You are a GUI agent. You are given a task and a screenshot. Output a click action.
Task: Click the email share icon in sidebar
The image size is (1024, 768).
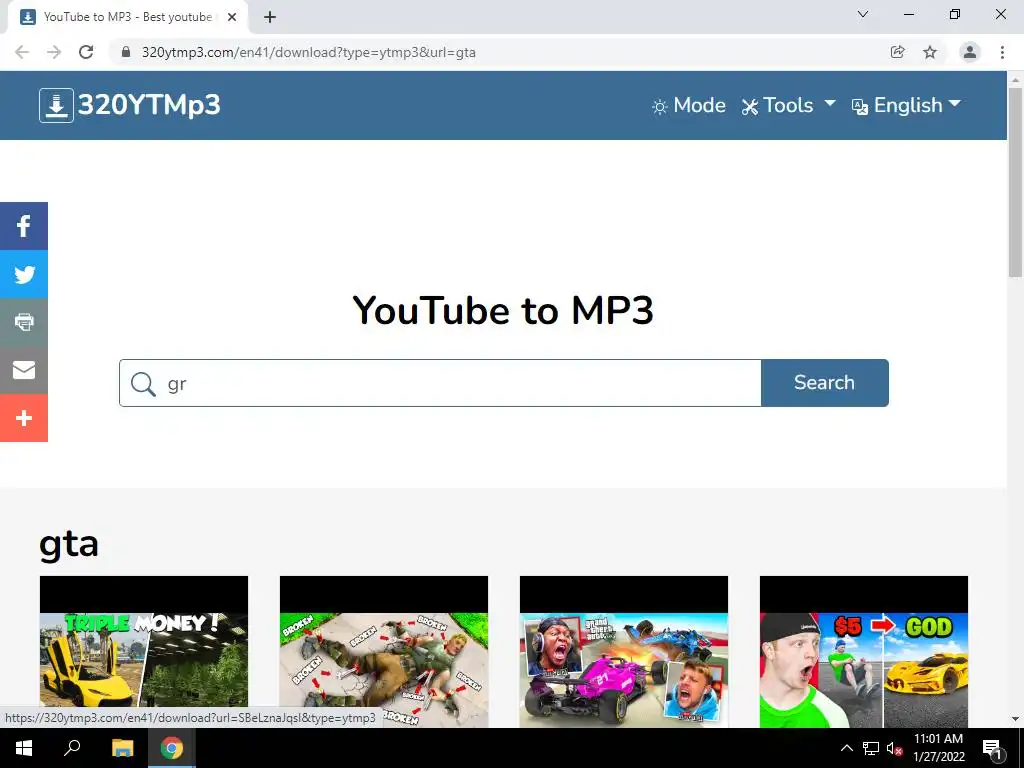click(24, 370)
